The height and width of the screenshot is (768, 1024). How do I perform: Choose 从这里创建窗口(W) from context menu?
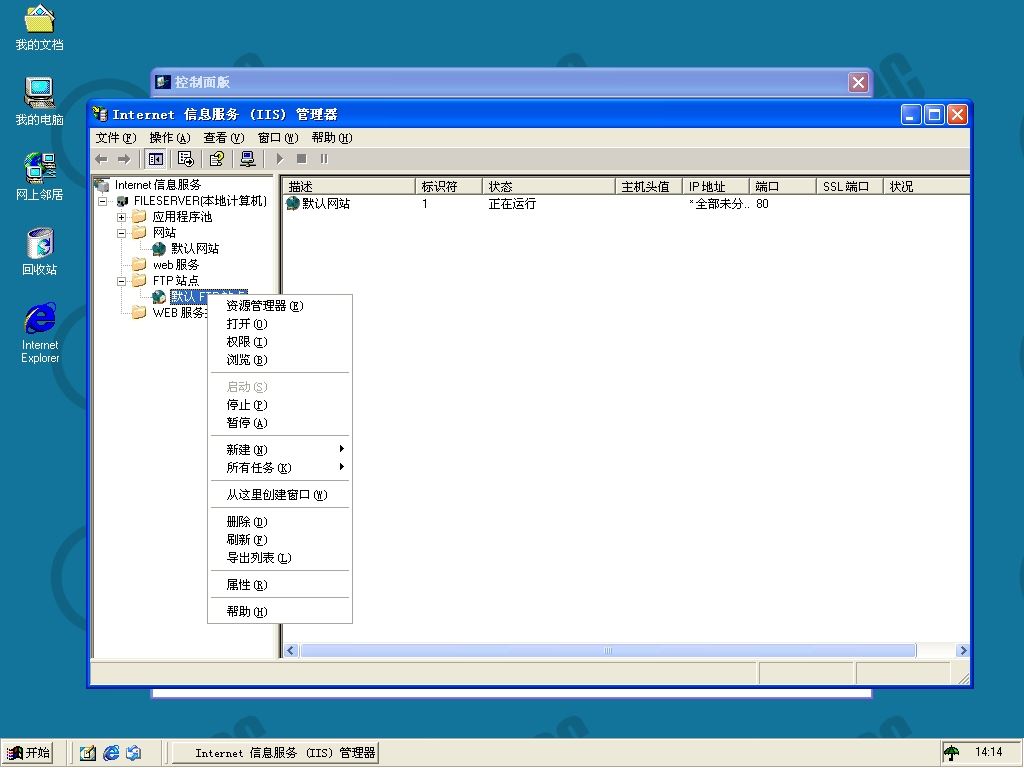280,494
